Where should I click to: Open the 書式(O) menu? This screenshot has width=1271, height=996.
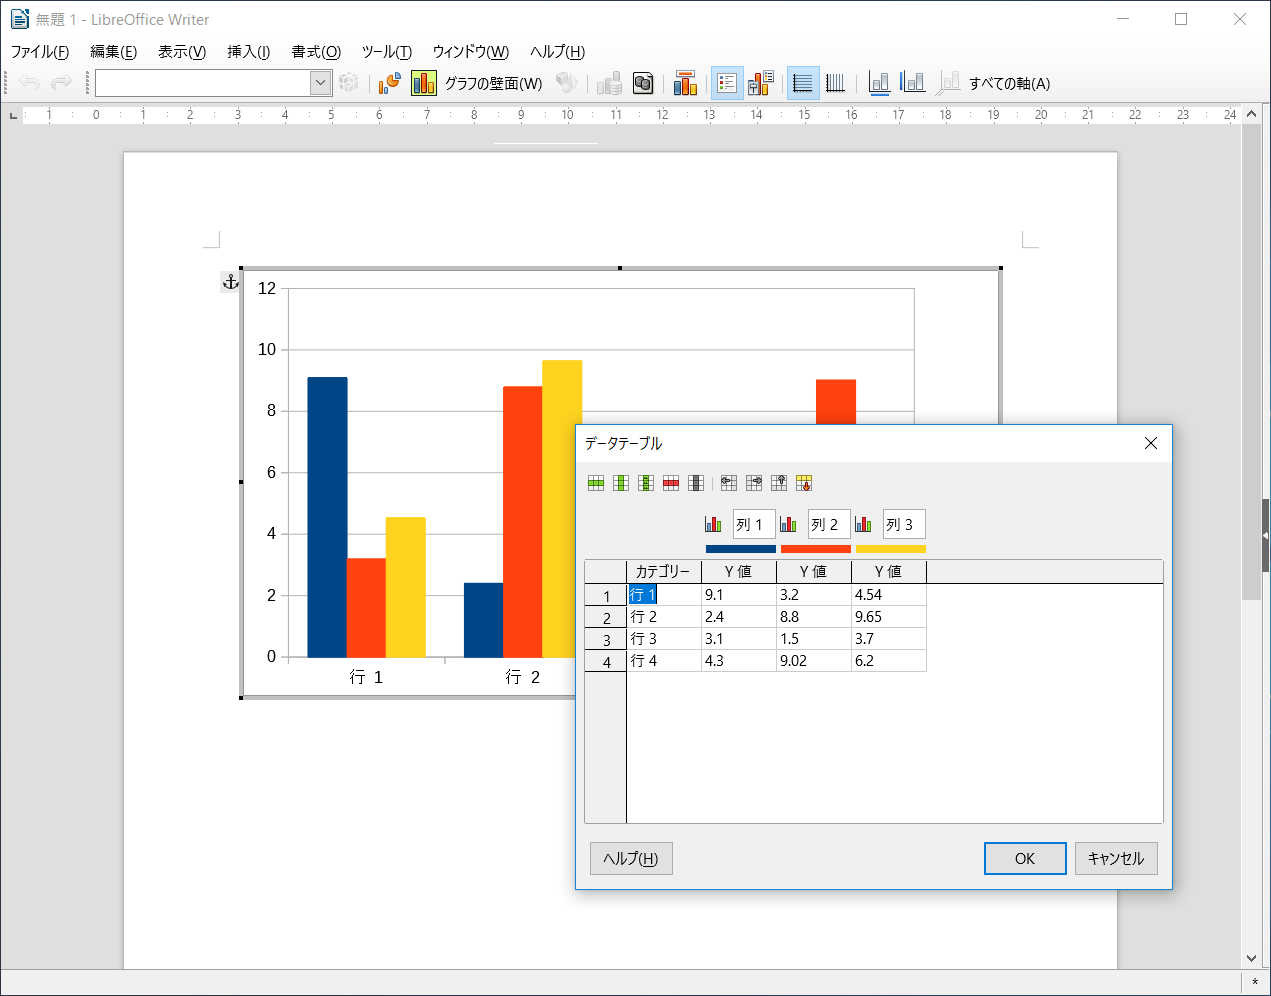316,52
